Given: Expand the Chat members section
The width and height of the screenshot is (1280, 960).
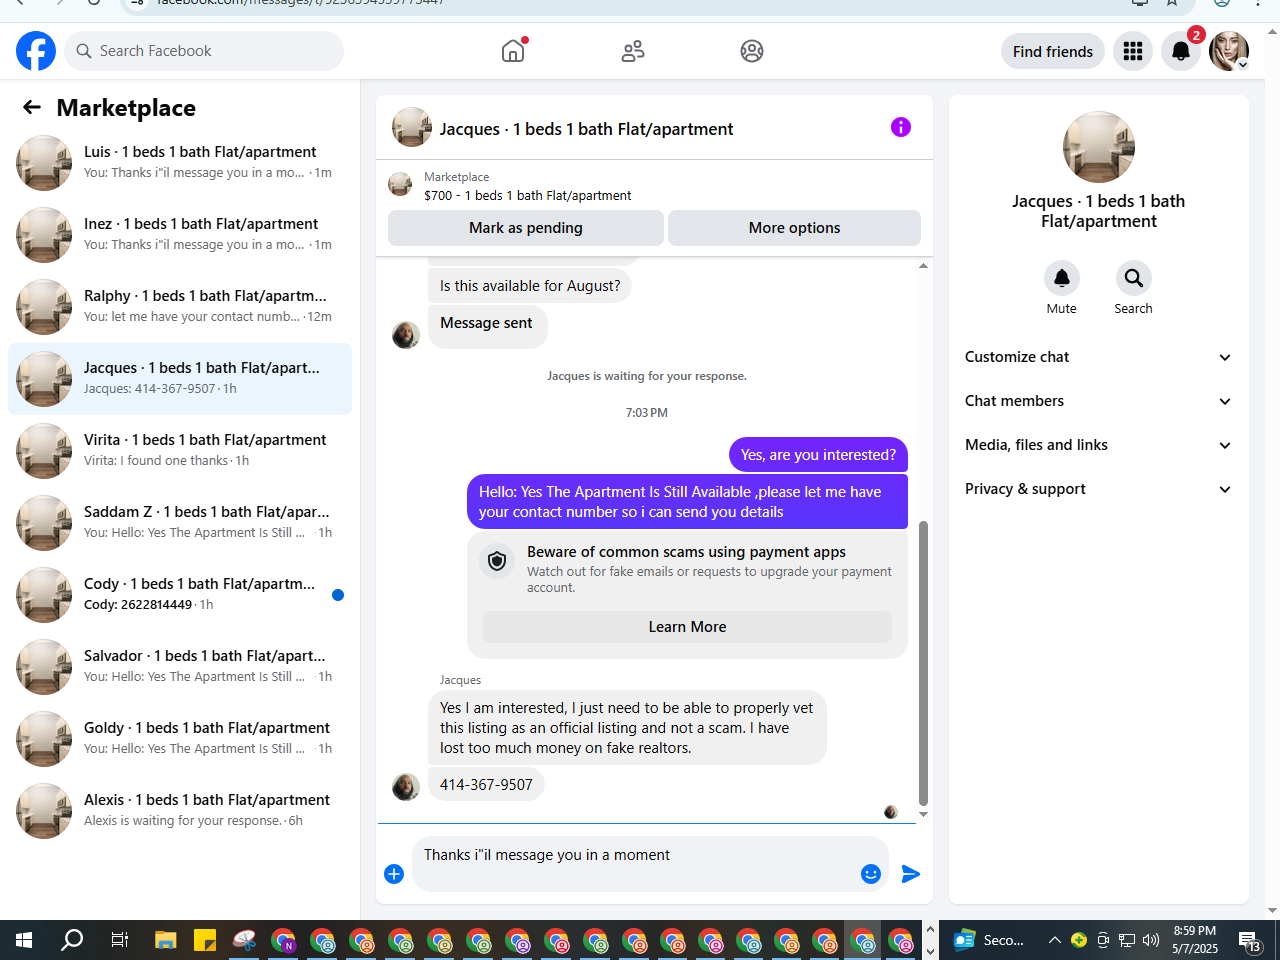Looking at the screenshot, I should pyautogui.click(x=1098, y=401).
